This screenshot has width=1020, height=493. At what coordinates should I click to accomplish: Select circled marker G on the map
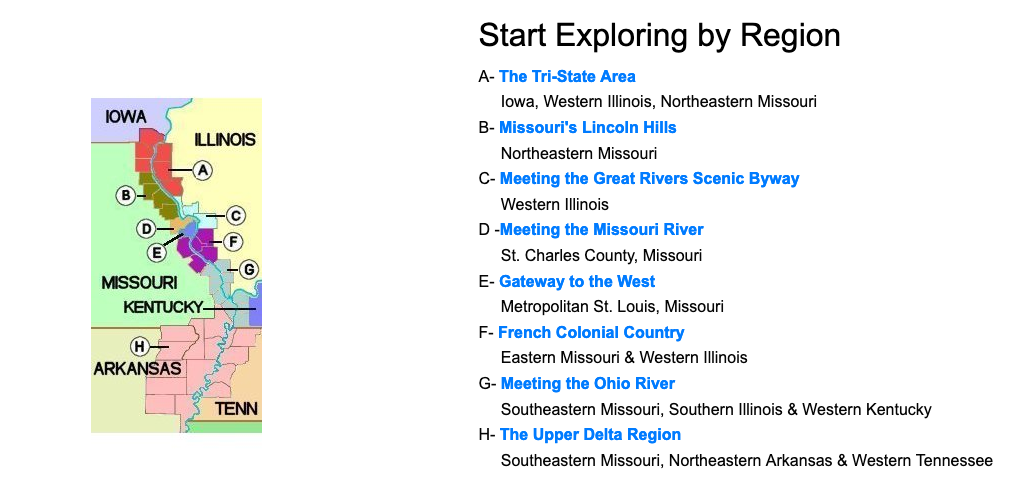(x=248, y=269)
